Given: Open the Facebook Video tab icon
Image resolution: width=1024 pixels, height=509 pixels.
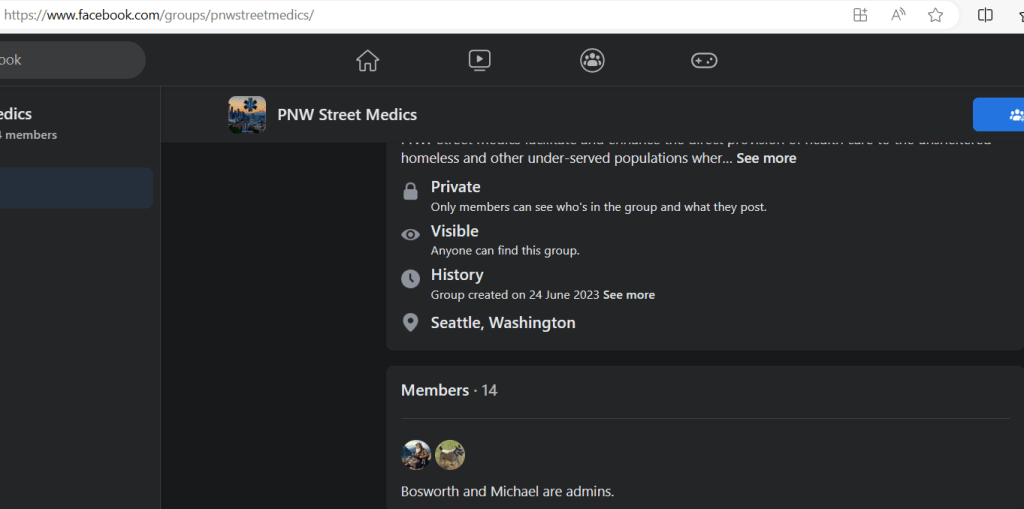Looking at the screenshot, I should [480, 61].
